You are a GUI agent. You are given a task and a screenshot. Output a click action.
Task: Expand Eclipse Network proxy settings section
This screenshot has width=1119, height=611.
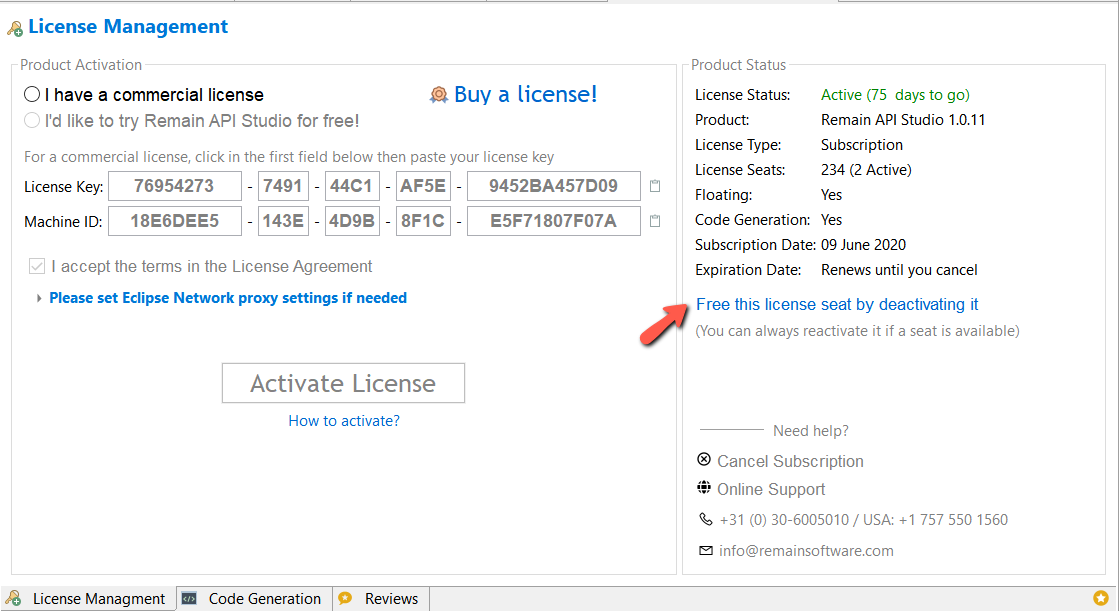click(x=39, y=298)
